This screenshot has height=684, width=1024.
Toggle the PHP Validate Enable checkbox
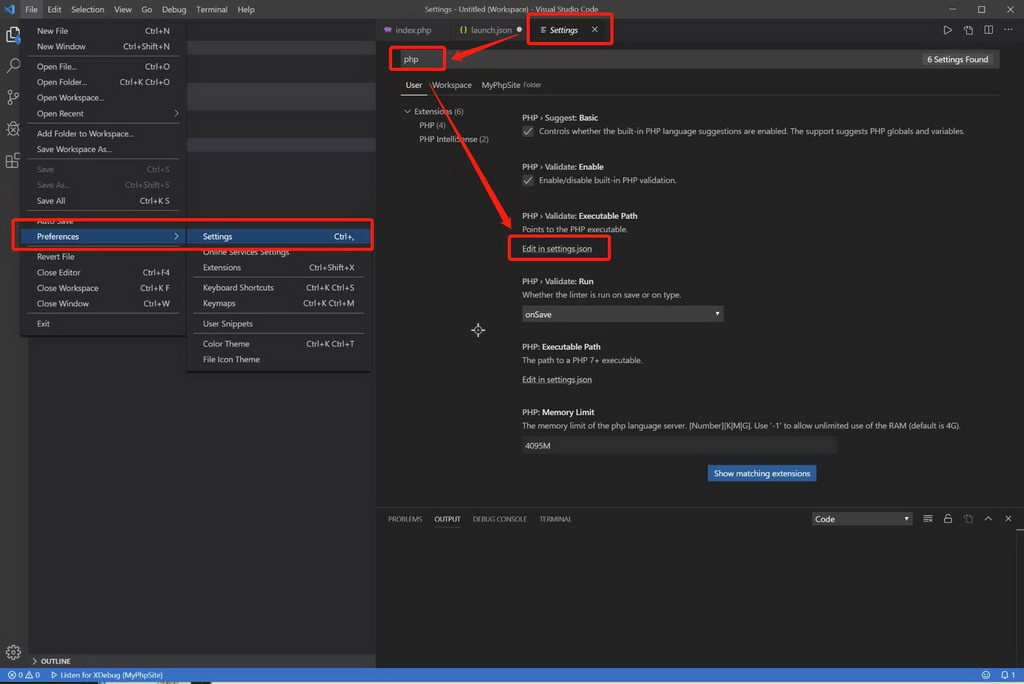tap(528, 180)
